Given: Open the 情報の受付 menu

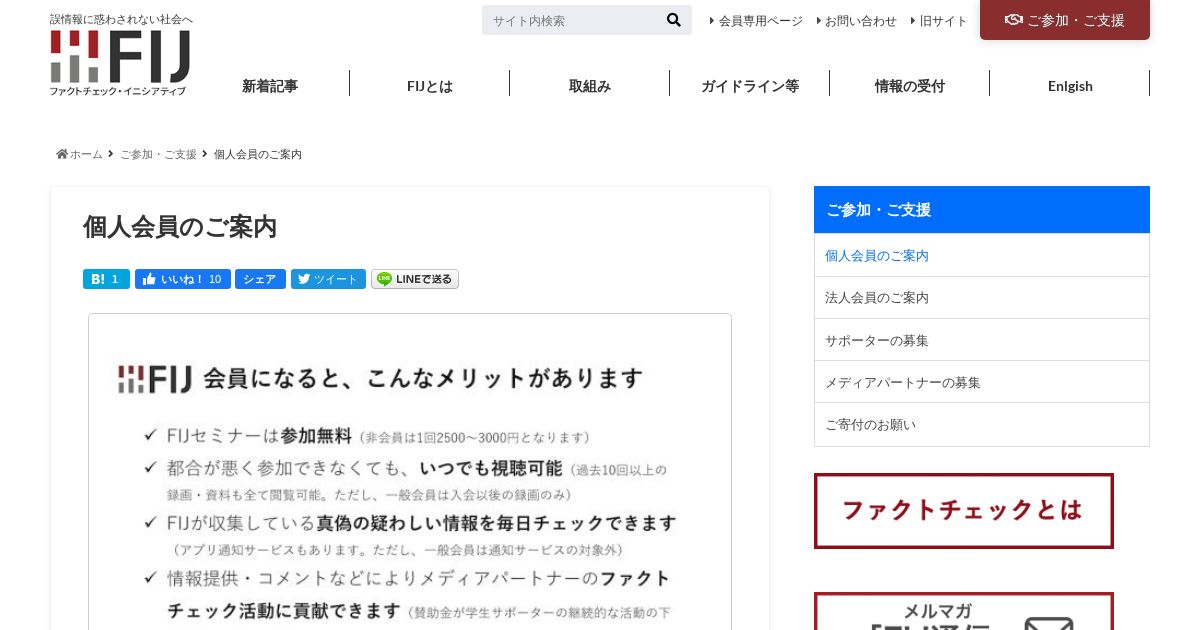Looking at the screenshot, I should tap(910, 86).
